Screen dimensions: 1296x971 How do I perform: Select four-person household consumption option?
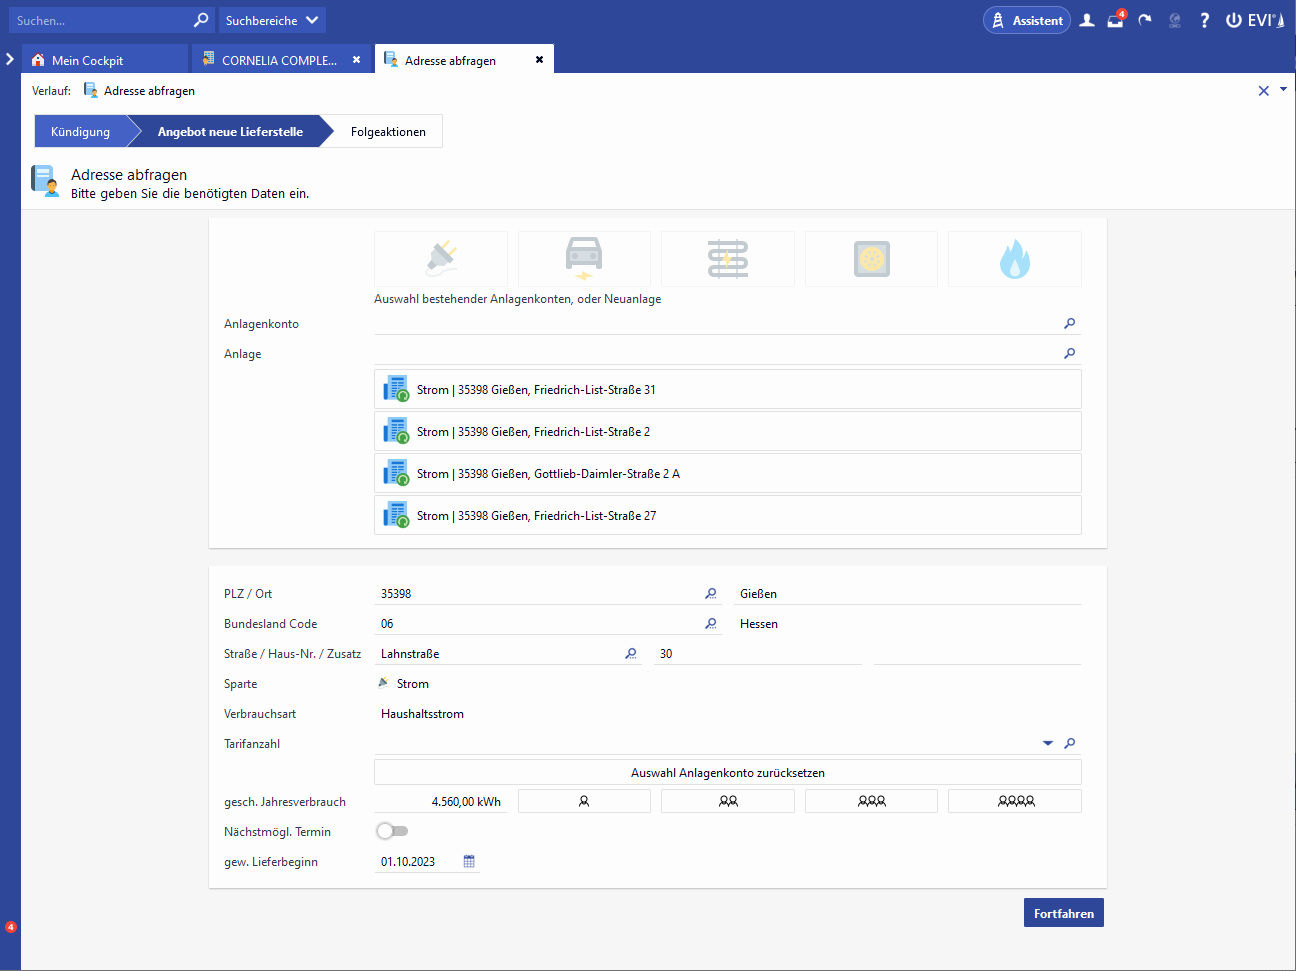tap(1015, 801)
